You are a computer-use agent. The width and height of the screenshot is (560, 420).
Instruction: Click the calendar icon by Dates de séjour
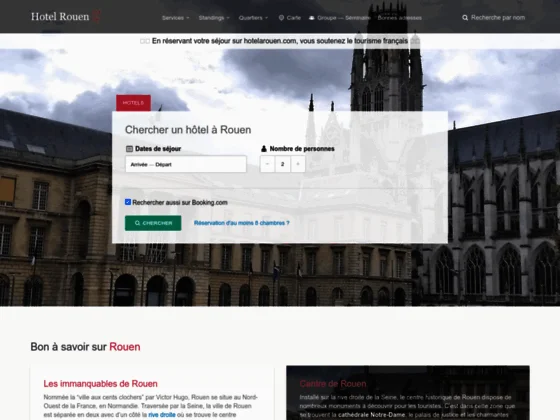[x=129, y=149]
